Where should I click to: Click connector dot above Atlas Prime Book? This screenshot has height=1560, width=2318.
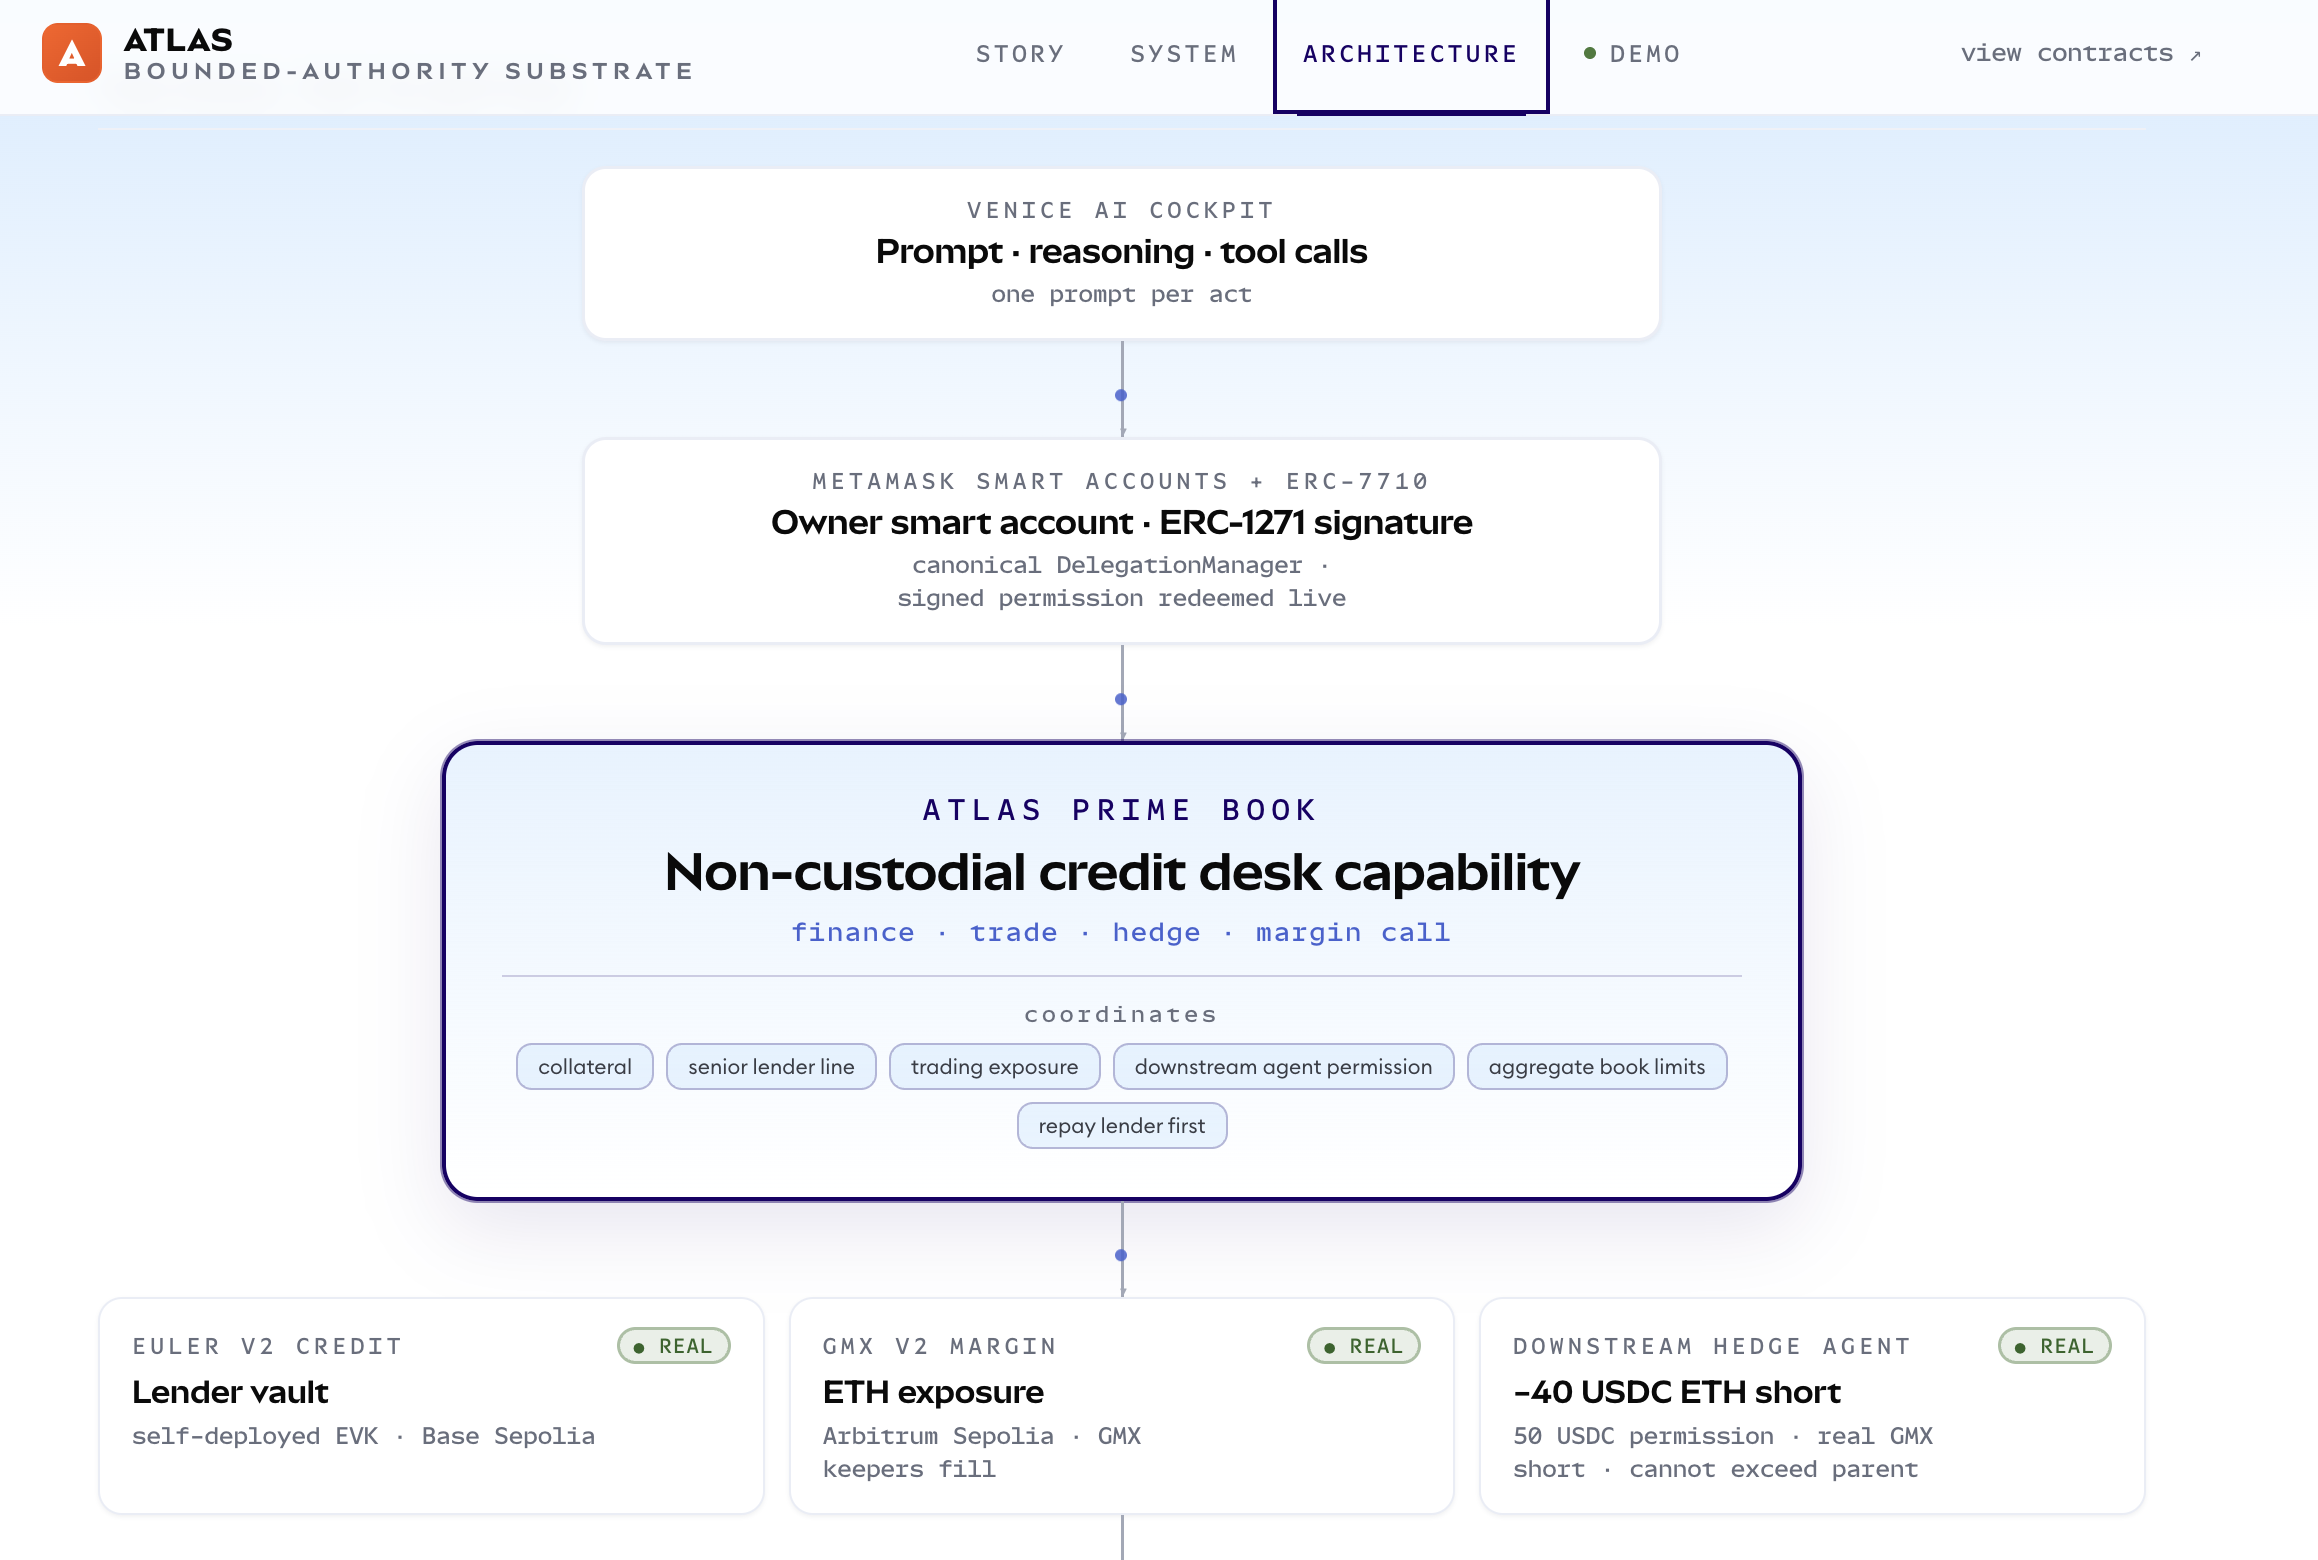point(1121,699)
